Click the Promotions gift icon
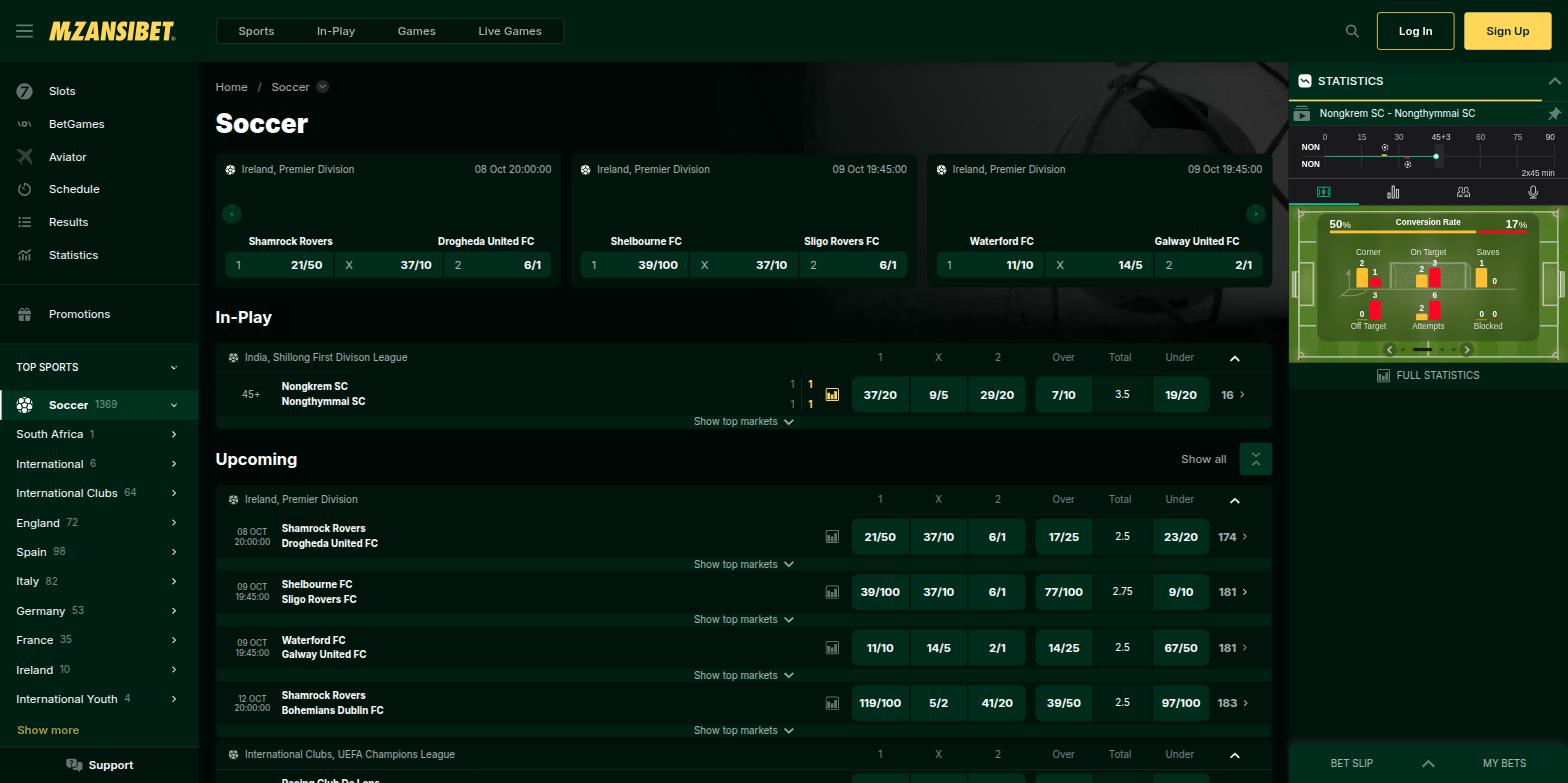Image resolution: width=1568 pixels, height=783 pixels. click(x=25, y=314)
